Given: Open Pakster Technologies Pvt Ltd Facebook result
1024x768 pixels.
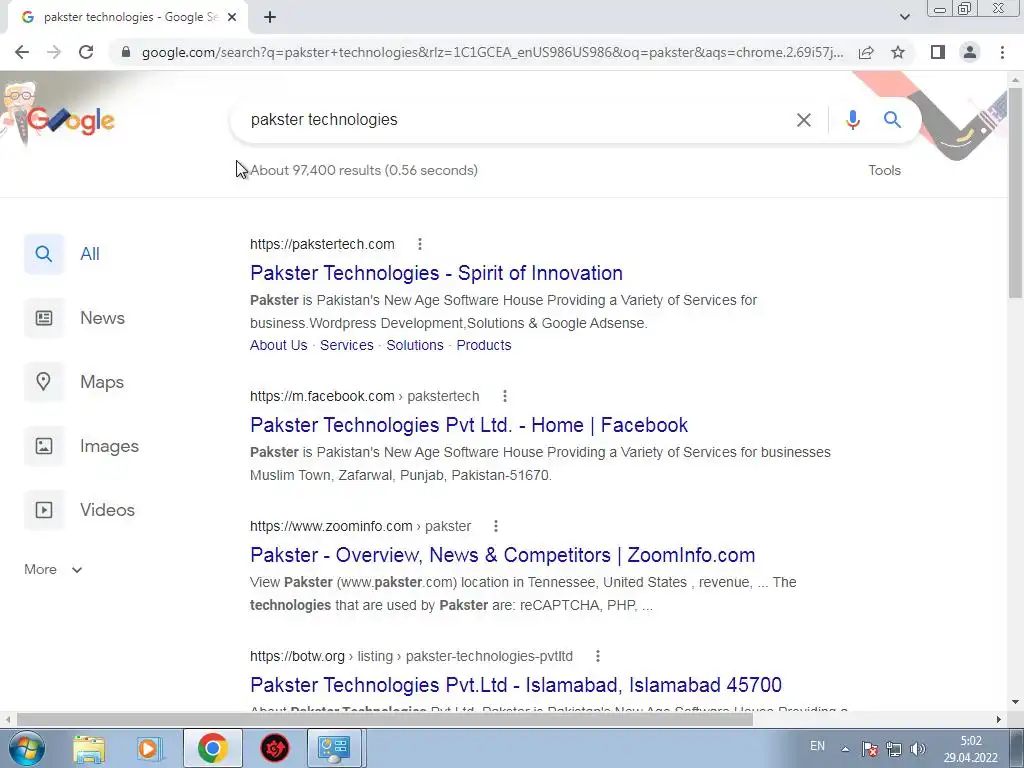Looking at the screenshot, I should 469,425.
